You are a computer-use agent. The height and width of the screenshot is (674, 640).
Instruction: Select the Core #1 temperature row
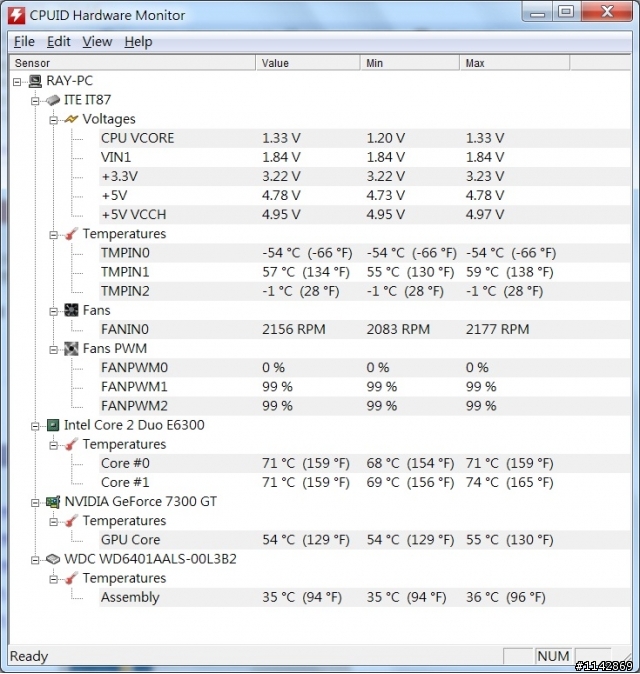point(364,482)
